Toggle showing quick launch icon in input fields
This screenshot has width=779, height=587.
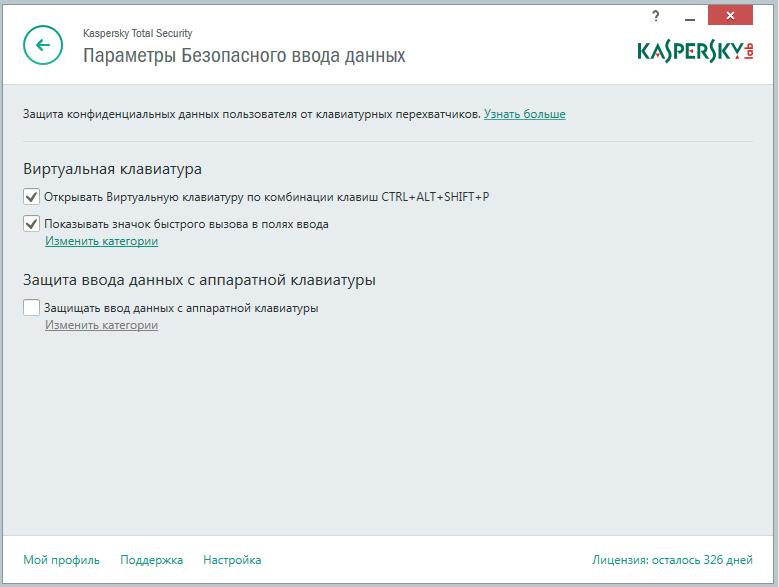[x=31, y=224]
